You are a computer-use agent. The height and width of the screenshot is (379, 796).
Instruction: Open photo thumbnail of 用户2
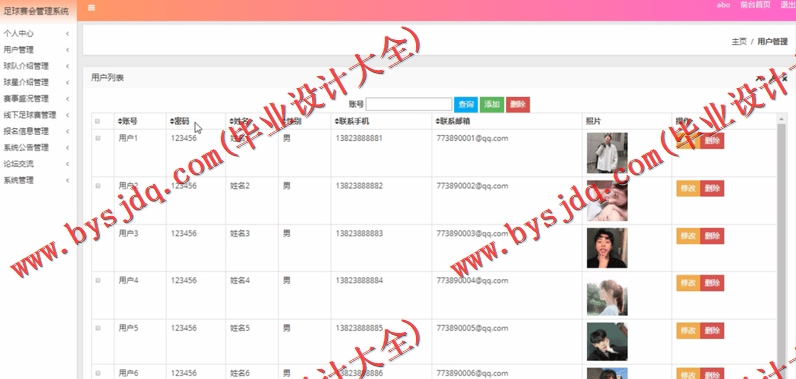point(607,200)
